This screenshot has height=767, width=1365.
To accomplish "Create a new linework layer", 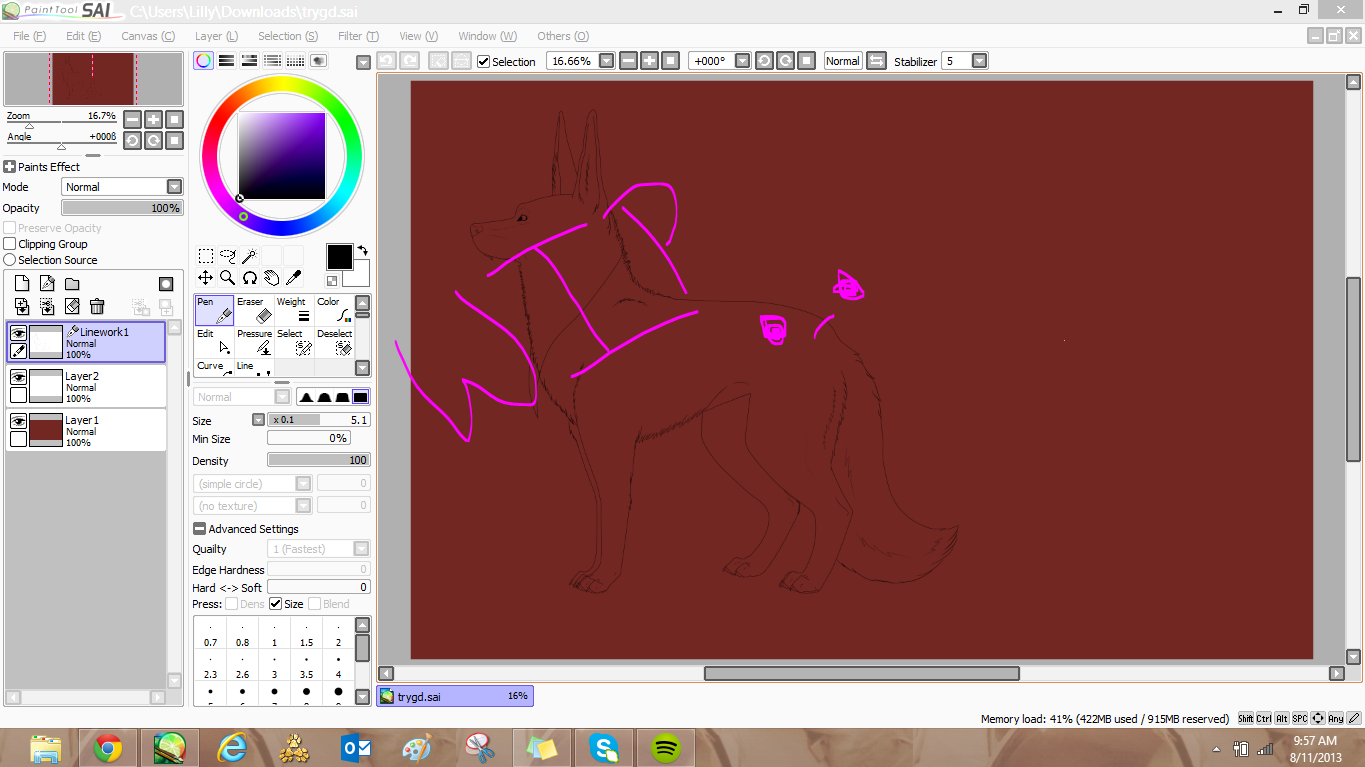I will coord(47,284).
